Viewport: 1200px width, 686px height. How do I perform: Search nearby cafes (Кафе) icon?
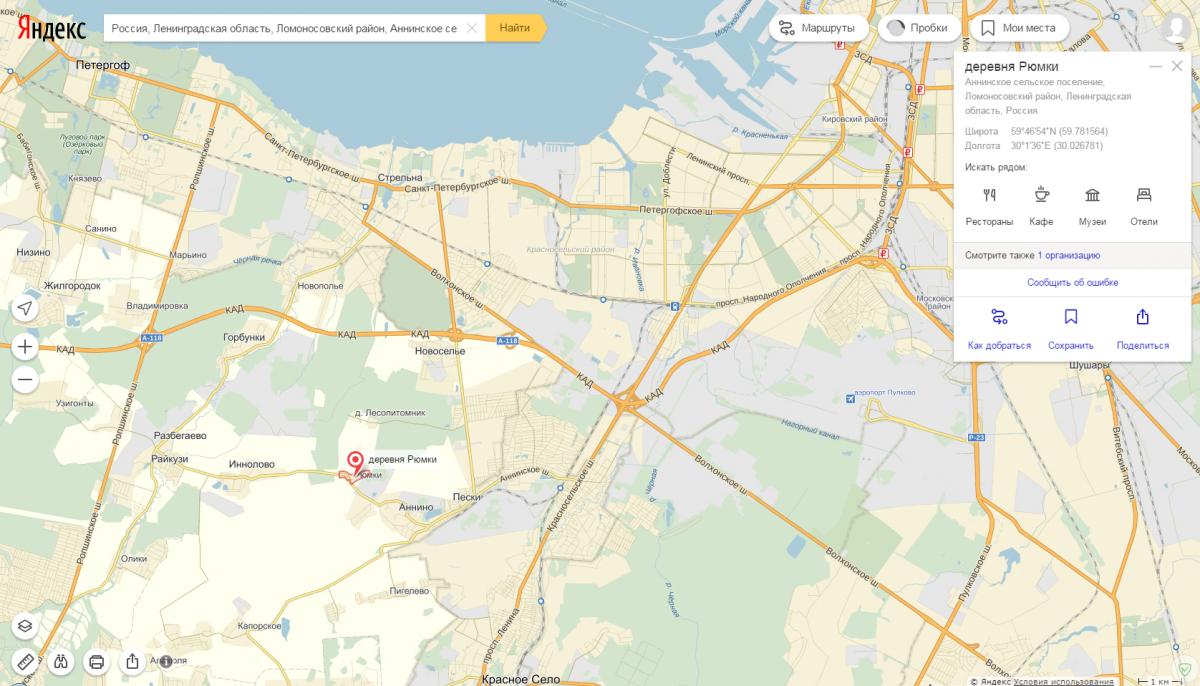coord(1041,196)
